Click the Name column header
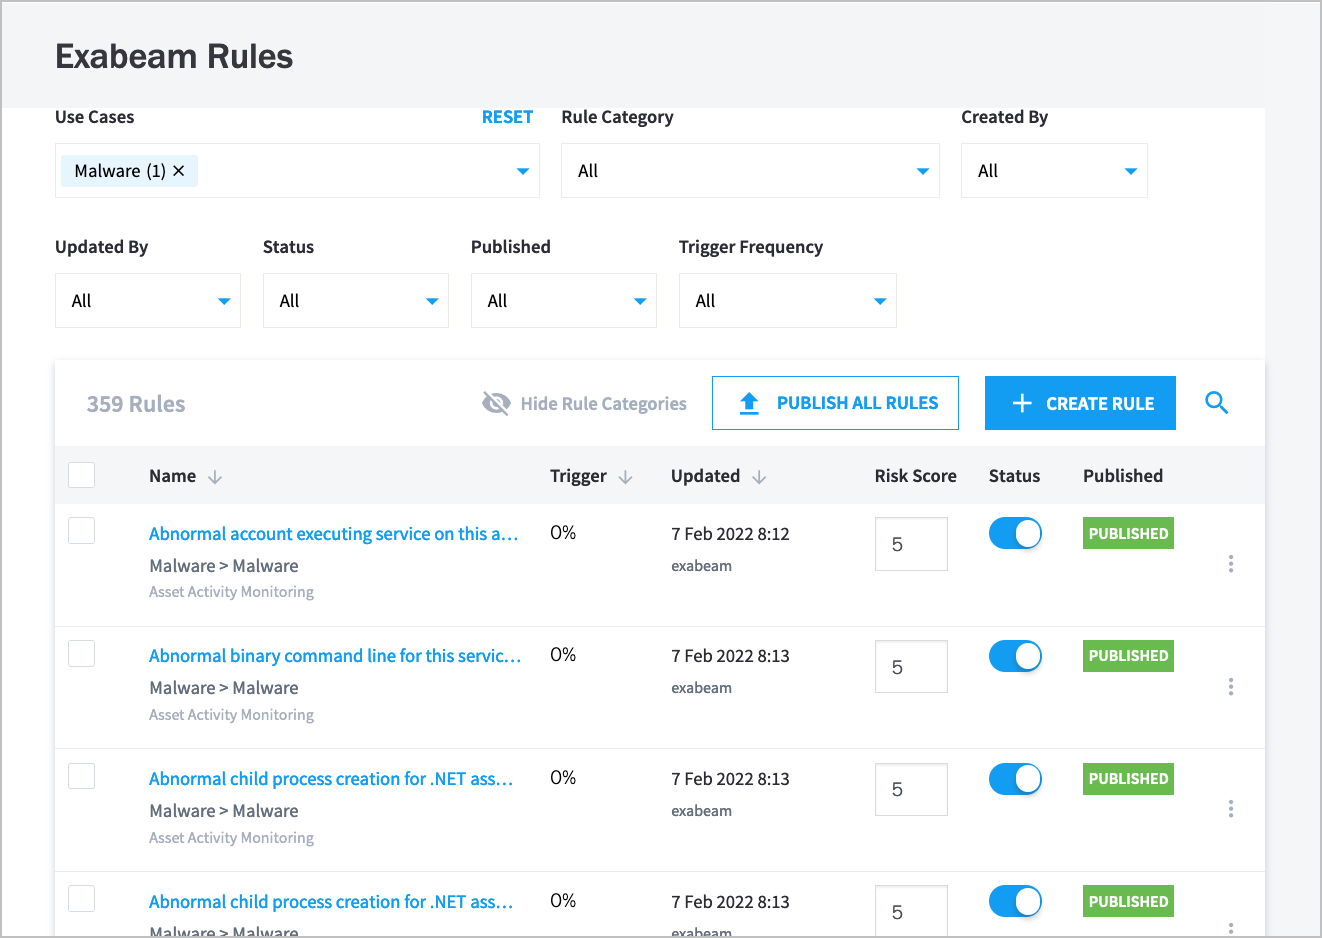Viewport: 1322px width, 938px height. tap(172, 476)
